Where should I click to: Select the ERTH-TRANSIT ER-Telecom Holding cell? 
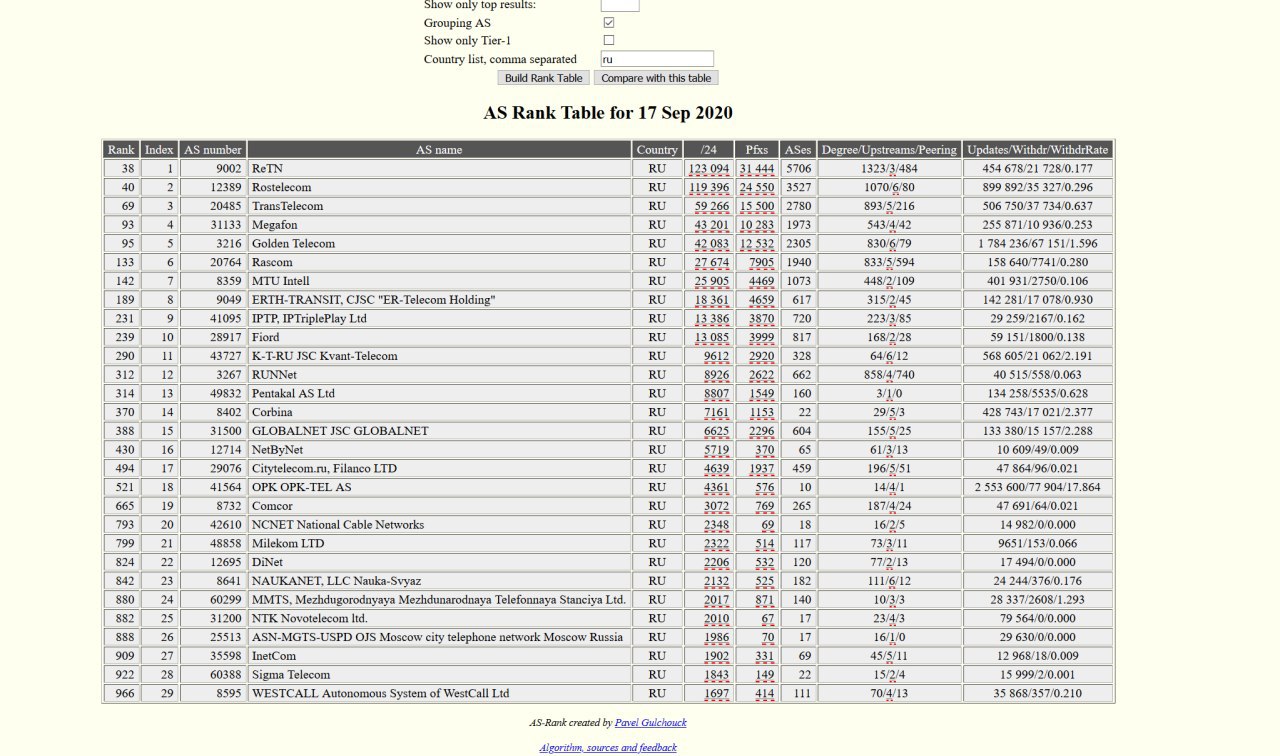pos(440,300)
